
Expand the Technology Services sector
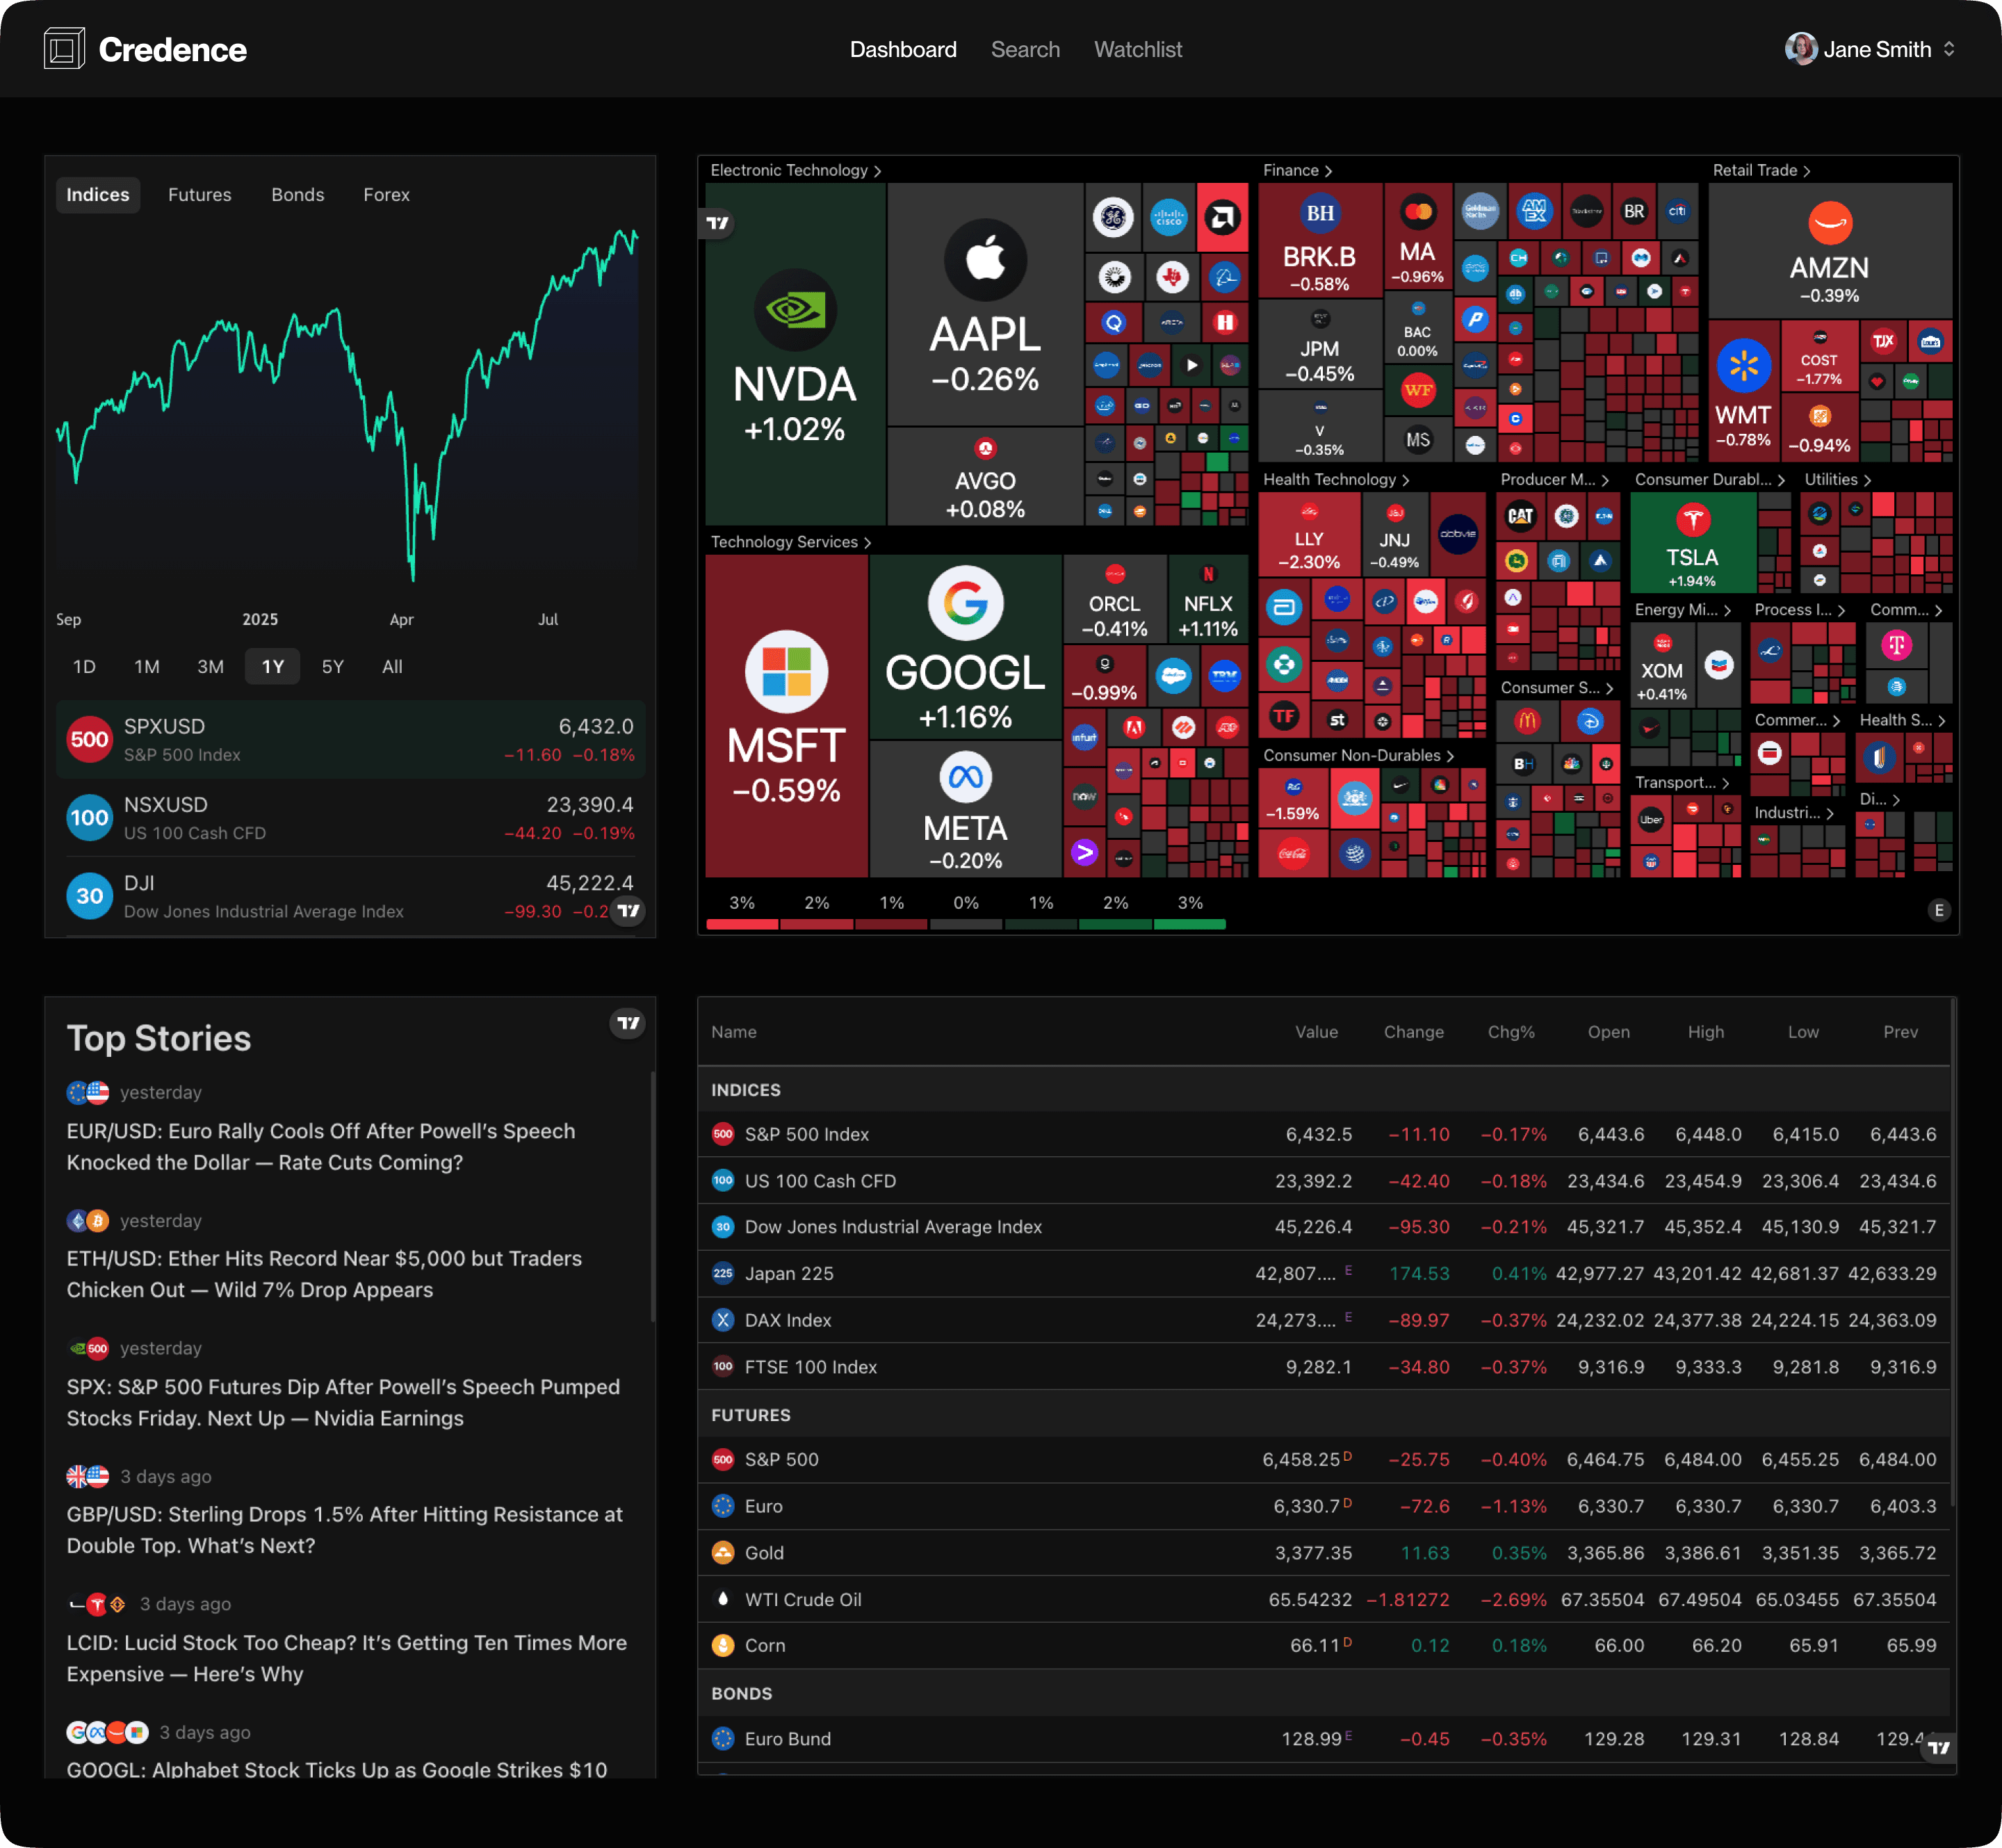[791, 542]
